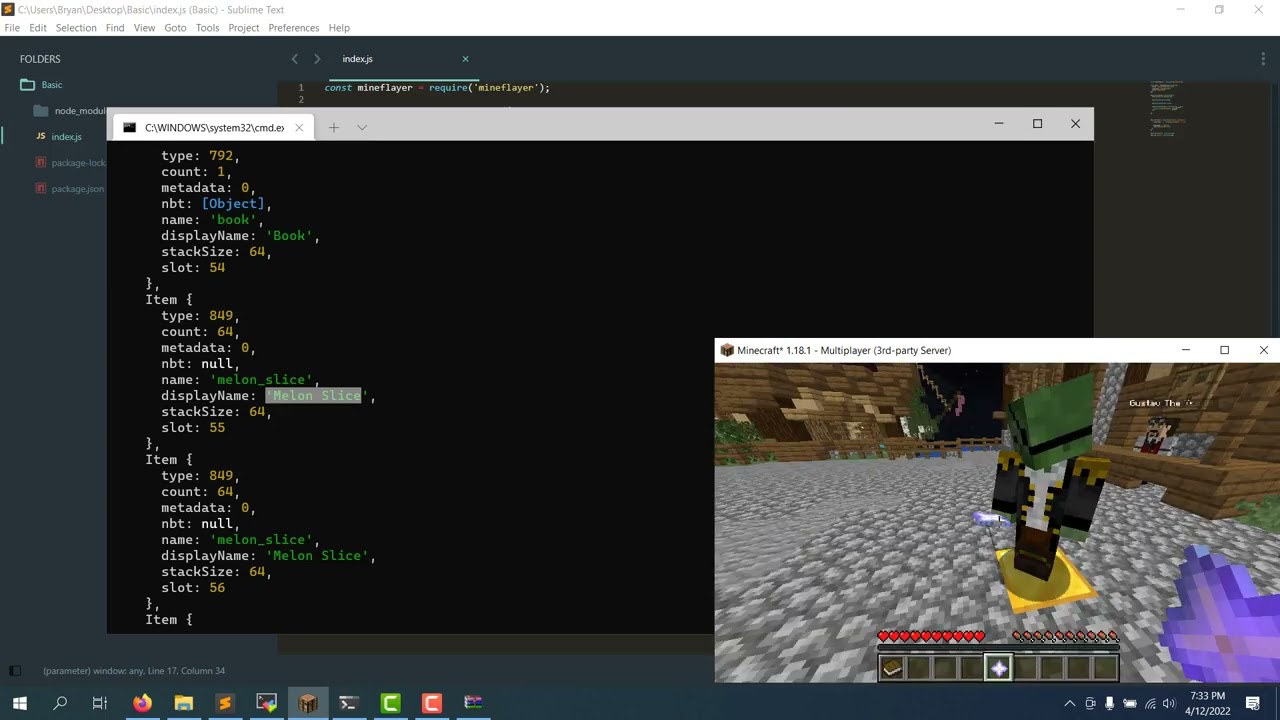
Task: Switch to Minecraft taskbar icon
Action: (x=307, y=703)
